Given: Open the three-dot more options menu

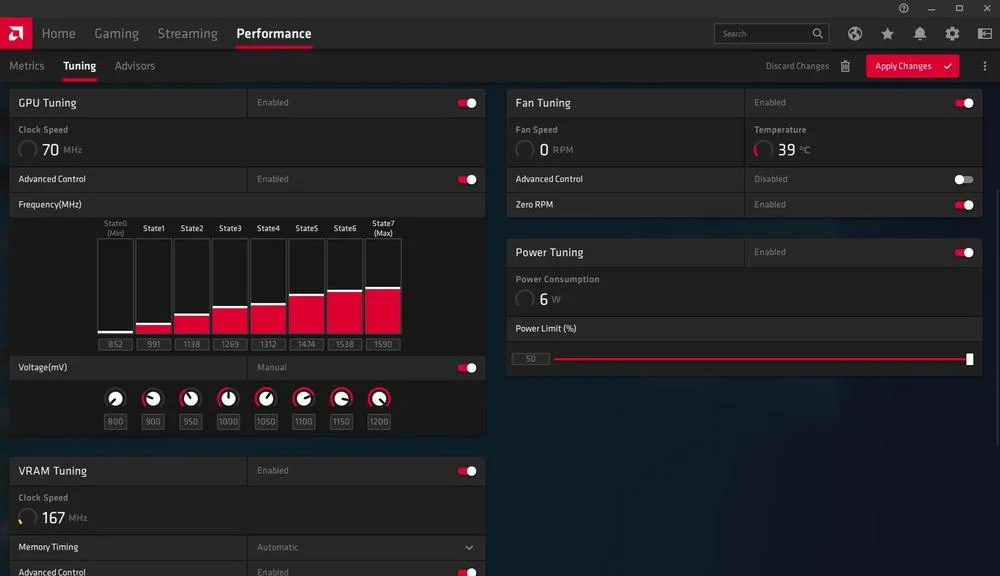Looking at the screenshot, I should click(985, 66).
